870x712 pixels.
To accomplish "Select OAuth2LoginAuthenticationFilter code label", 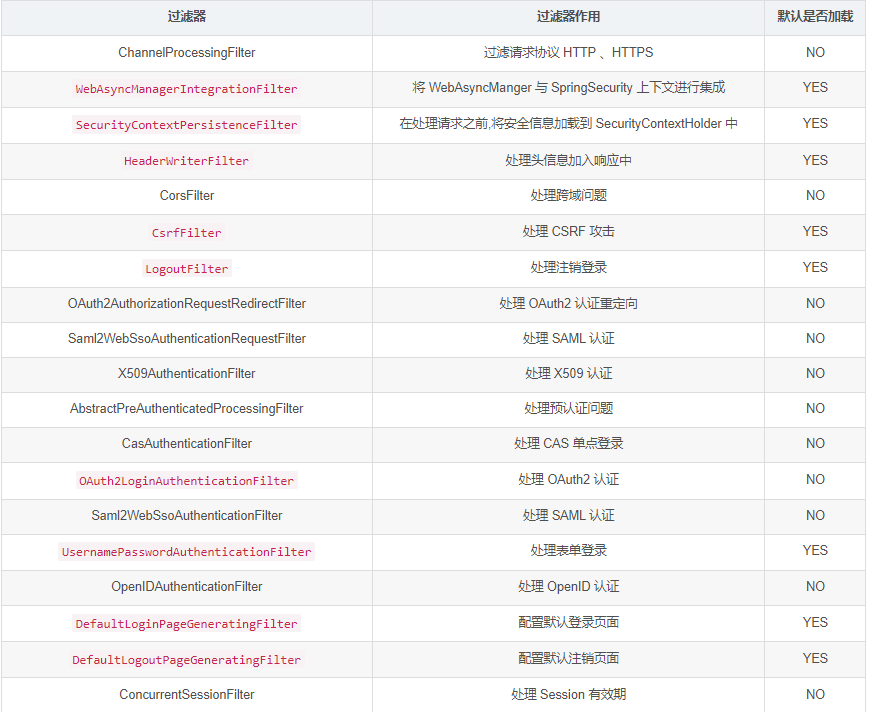I will click(186, 481).
